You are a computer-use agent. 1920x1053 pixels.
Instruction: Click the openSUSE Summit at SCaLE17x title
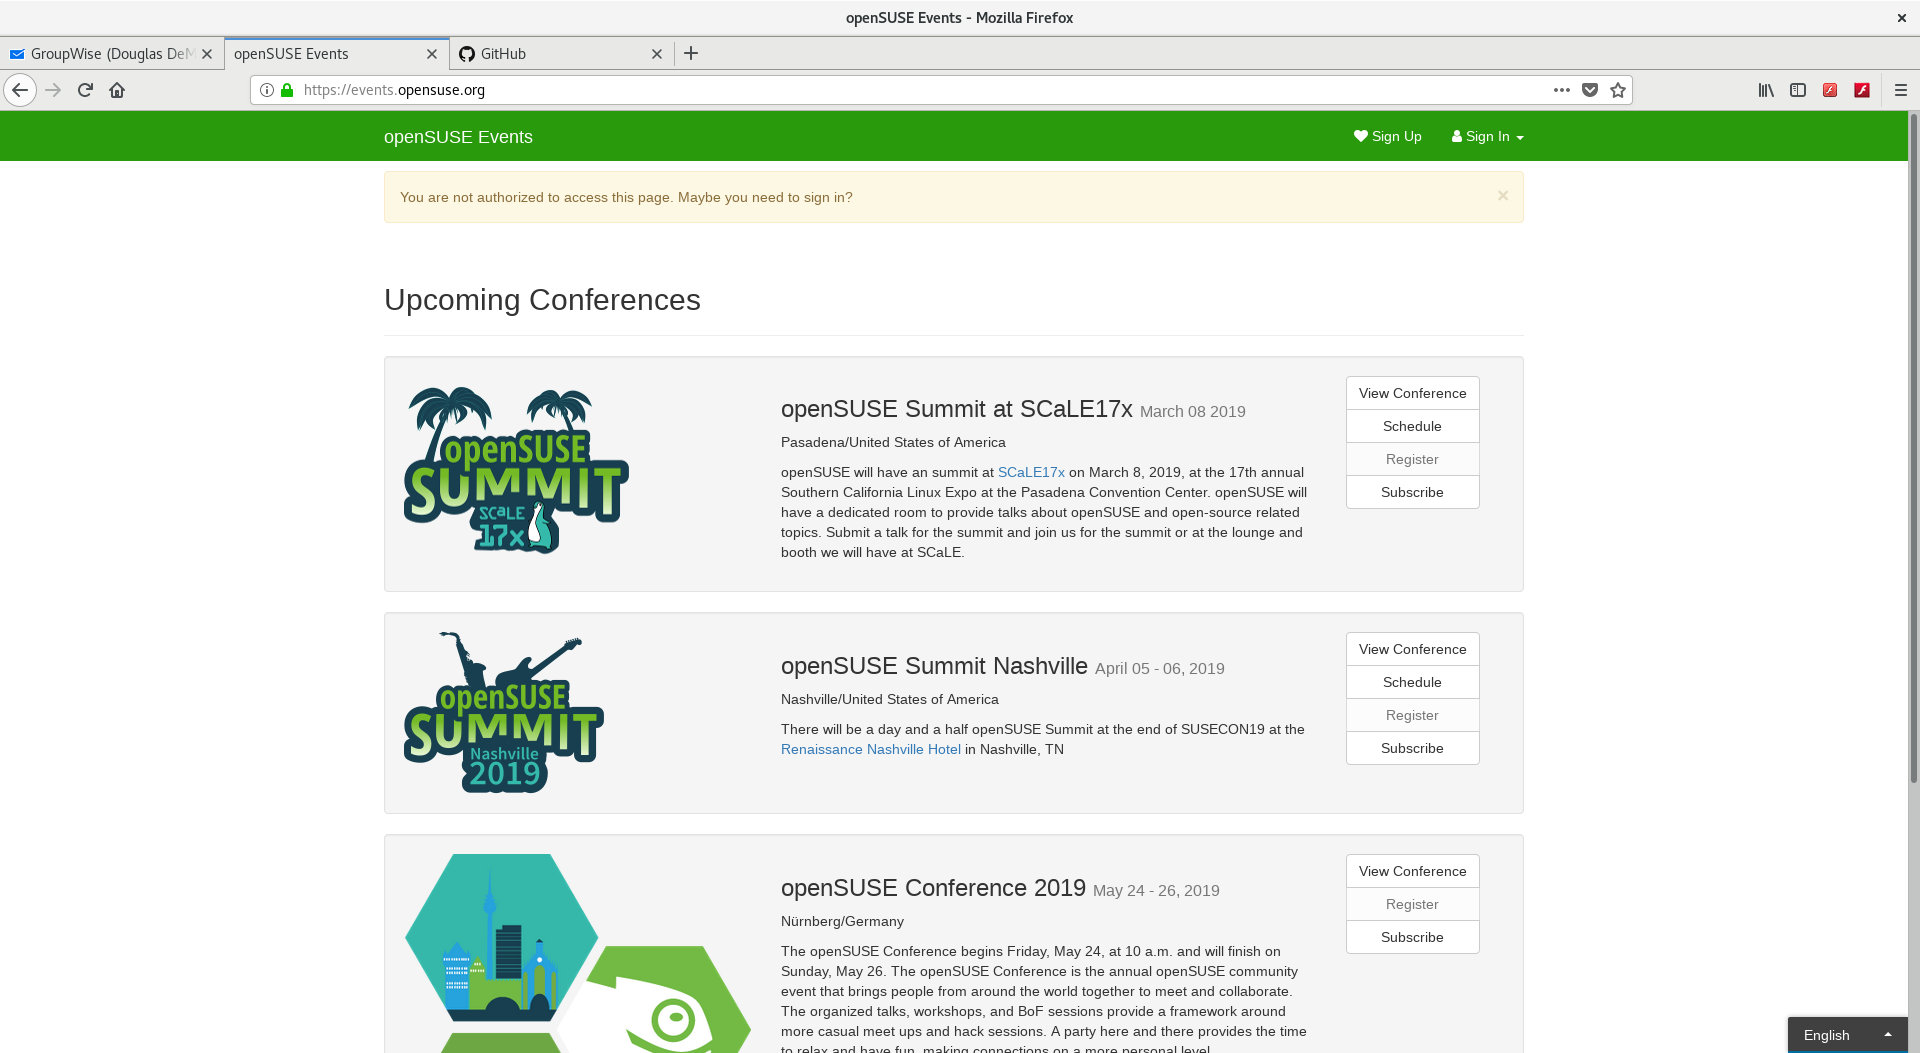(956, 409)
